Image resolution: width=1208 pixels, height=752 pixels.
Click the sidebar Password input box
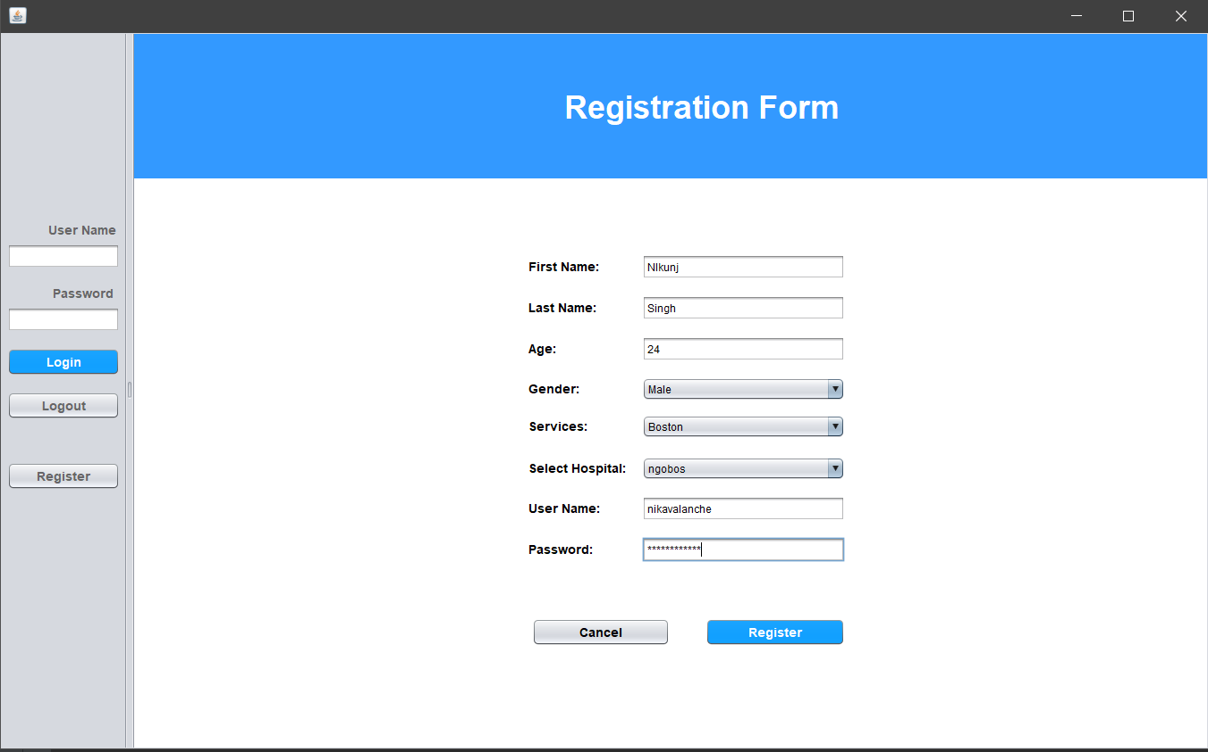63,319
